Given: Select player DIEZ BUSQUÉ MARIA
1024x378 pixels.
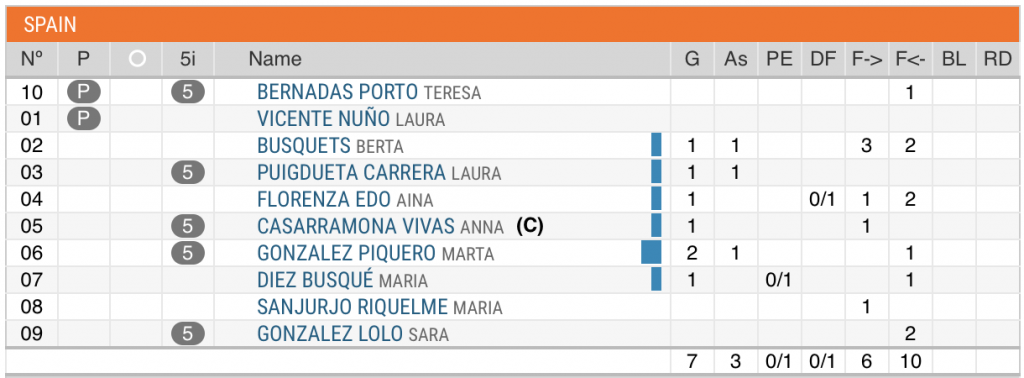Looking at the screenshot, I should click(342, 280).
